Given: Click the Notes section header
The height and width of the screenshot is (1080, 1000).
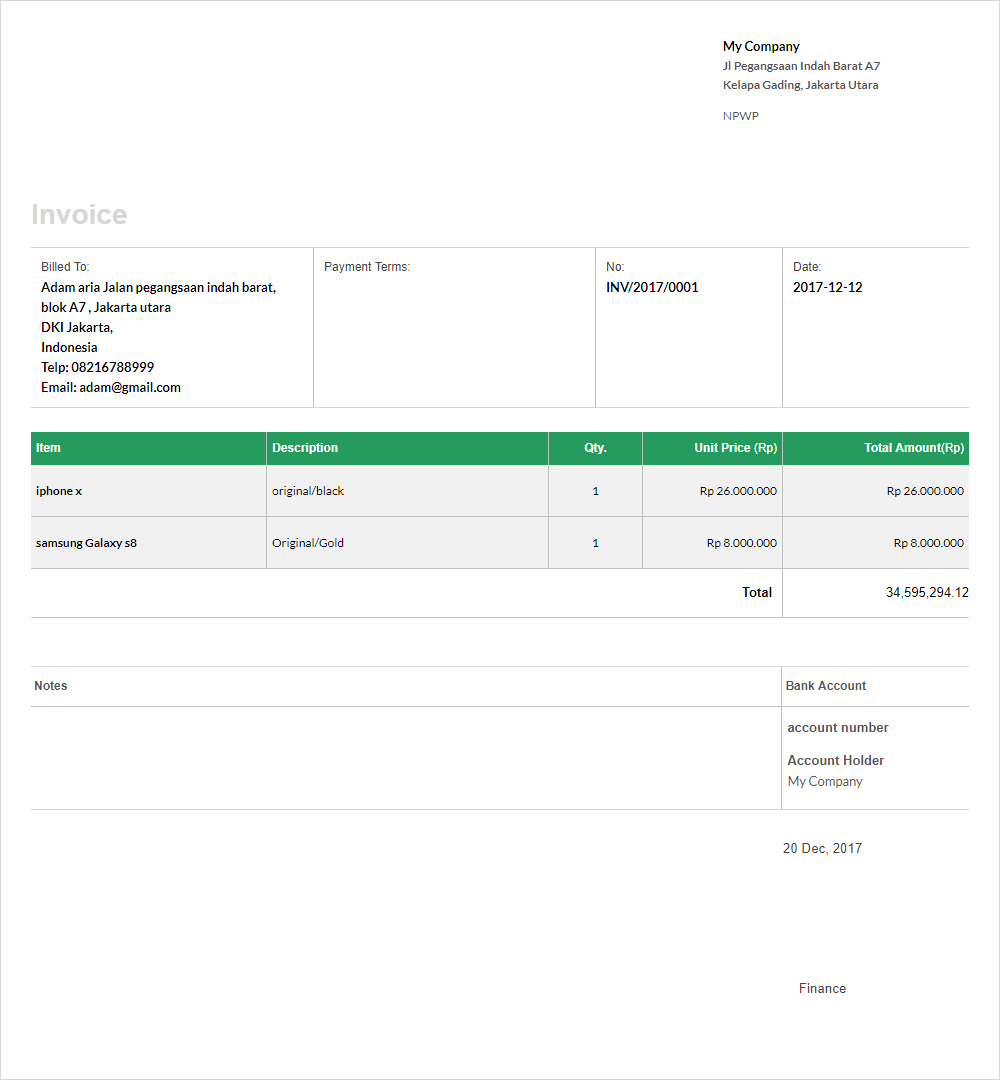Looking at the screenshot, I should tap(50, 685).
